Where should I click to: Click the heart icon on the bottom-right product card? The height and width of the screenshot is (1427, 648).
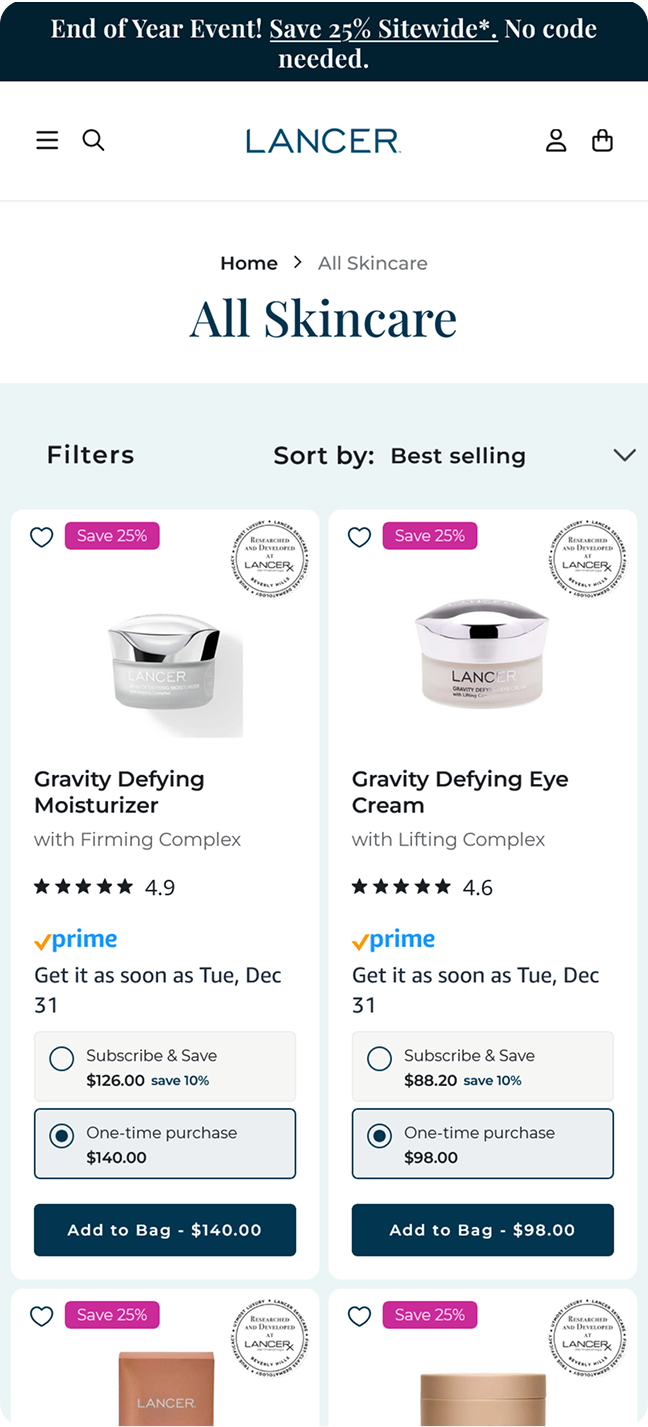click(359, 1316)
